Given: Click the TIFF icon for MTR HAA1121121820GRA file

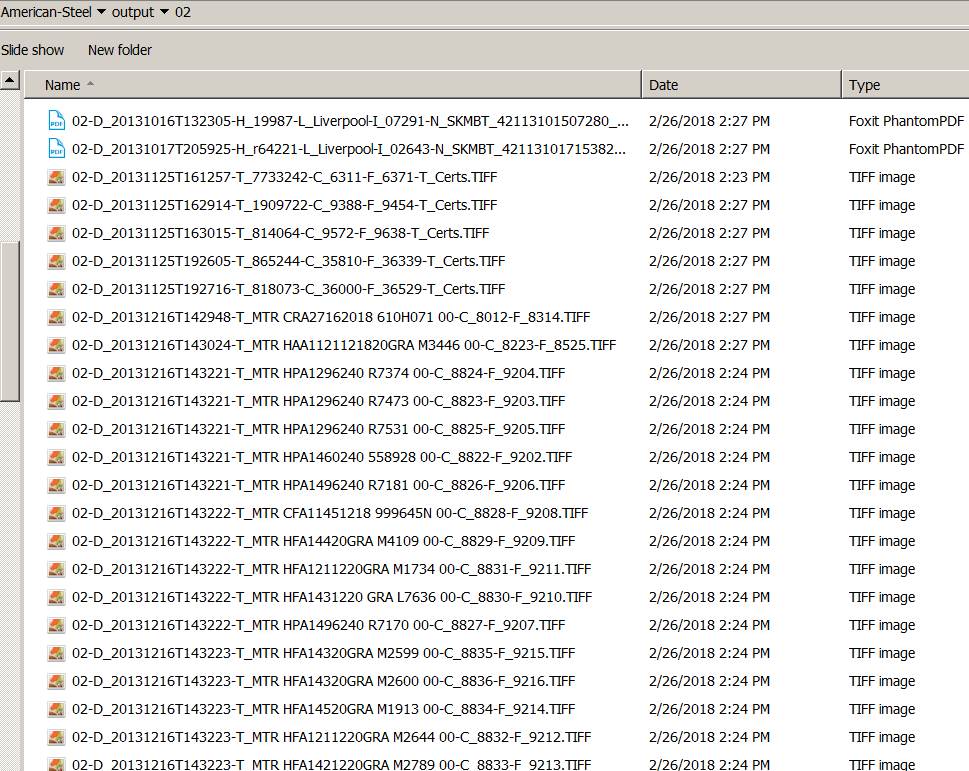Looking at the screenshot, I should pos(56,345).
